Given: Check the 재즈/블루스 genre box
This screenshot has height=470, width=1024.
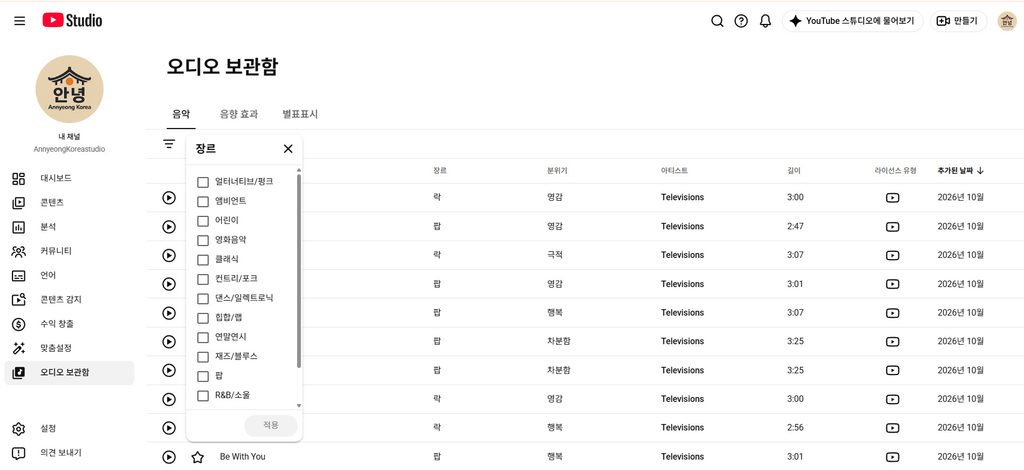Looking at the screenshot, I should click(x=203, y=356).
